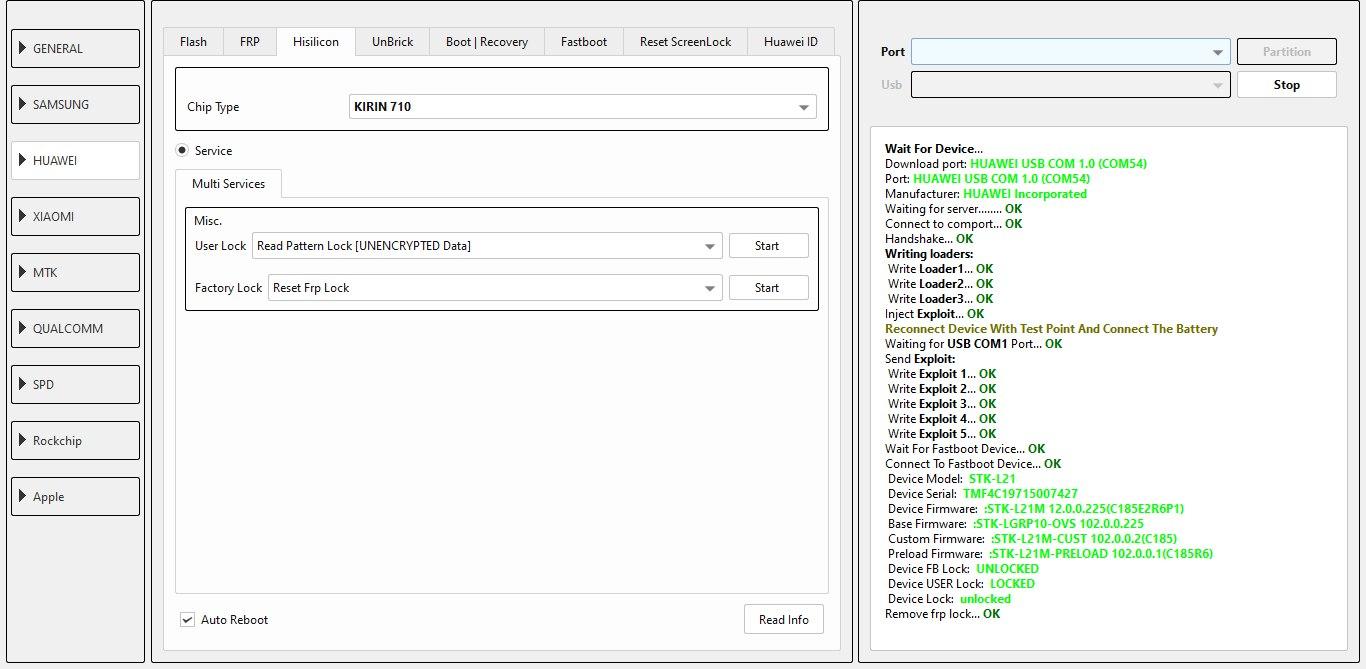Open the QUALCOMM section in sidebar
The width and height of the screenshot is (1366, 669).
75,328
